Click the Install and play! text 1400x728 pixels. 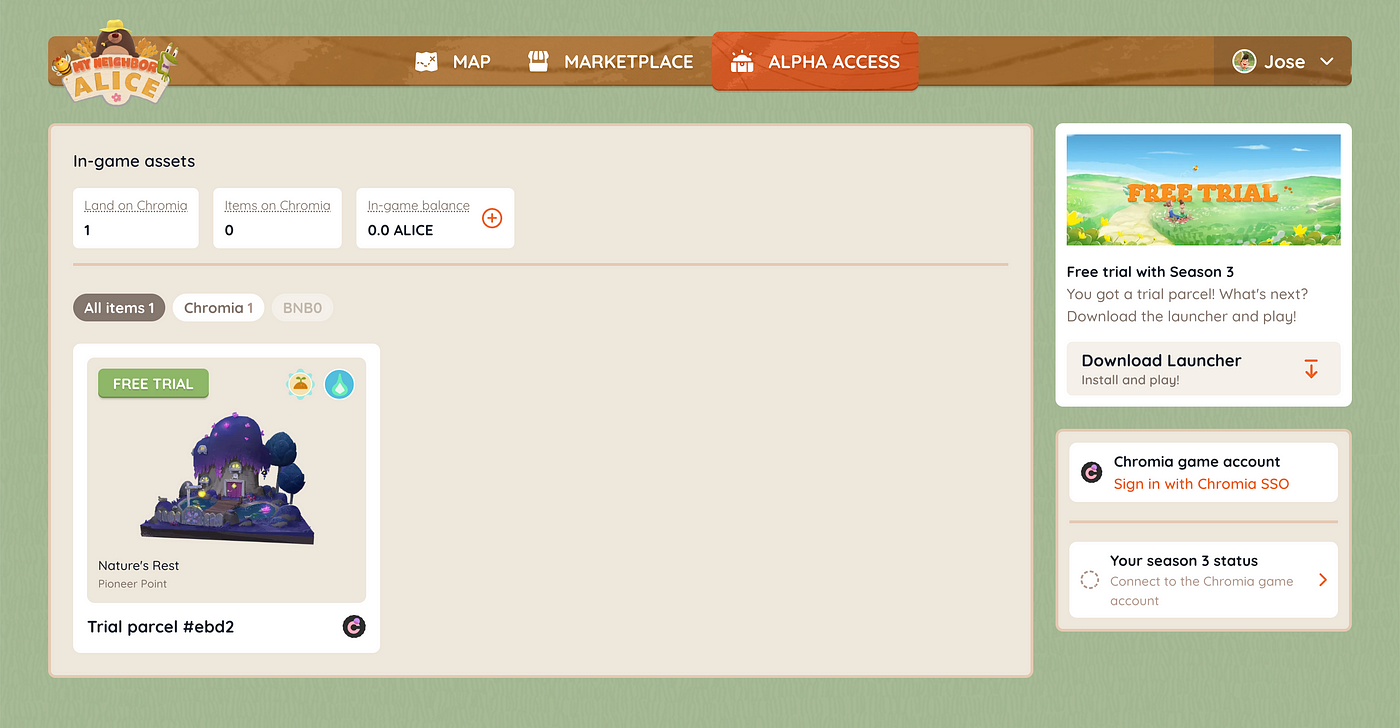tap(1131, 380)
